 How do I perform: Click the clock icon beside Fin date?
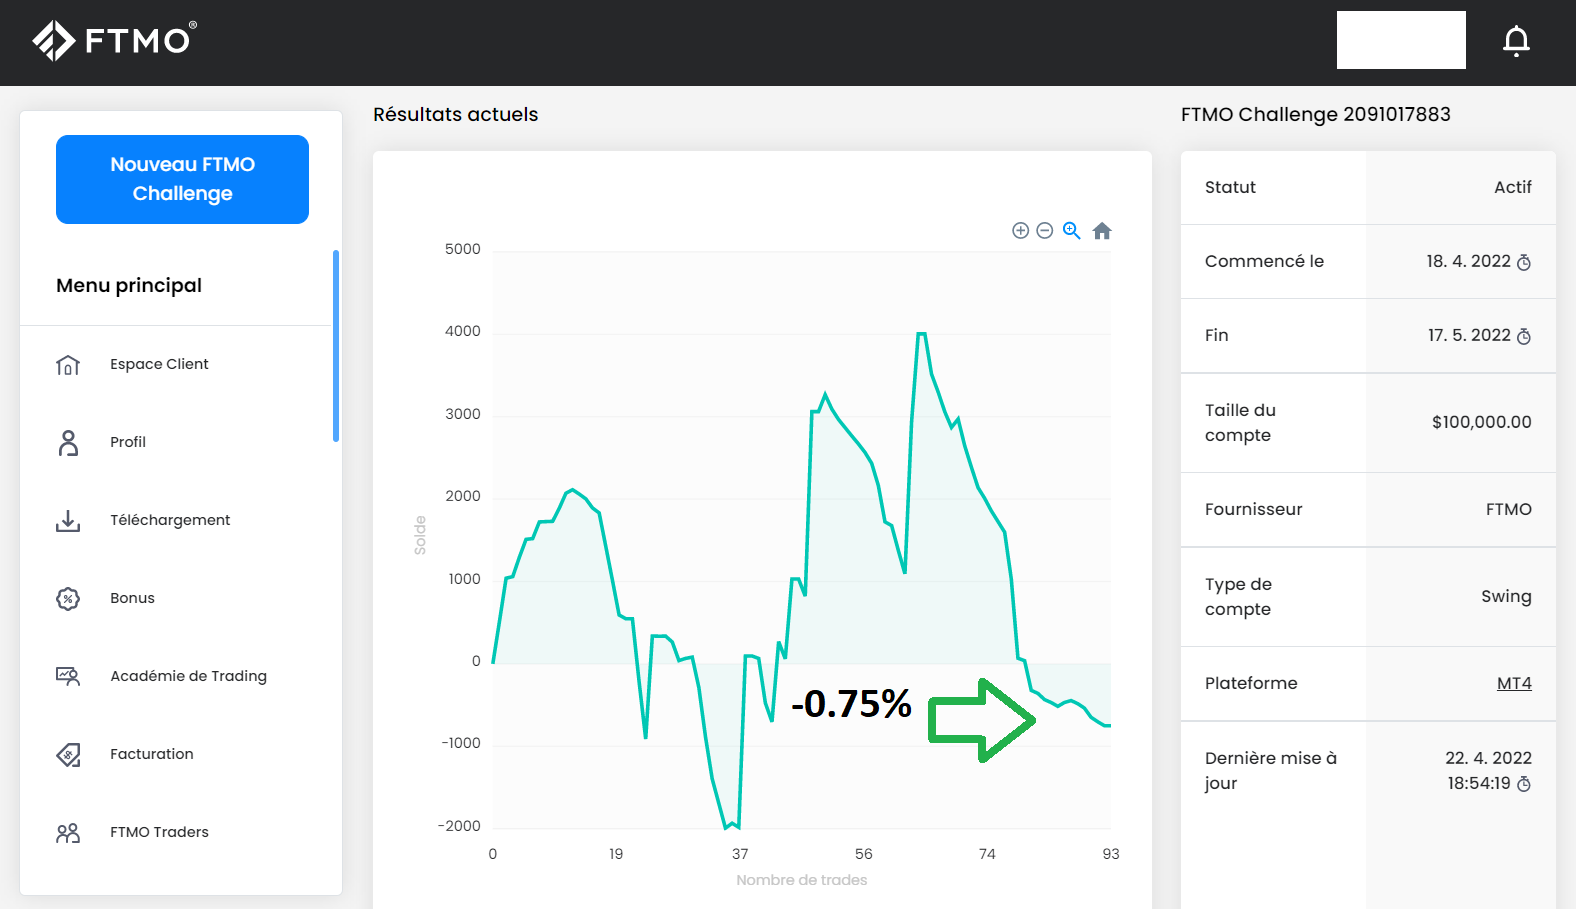tap(1524, 337)
